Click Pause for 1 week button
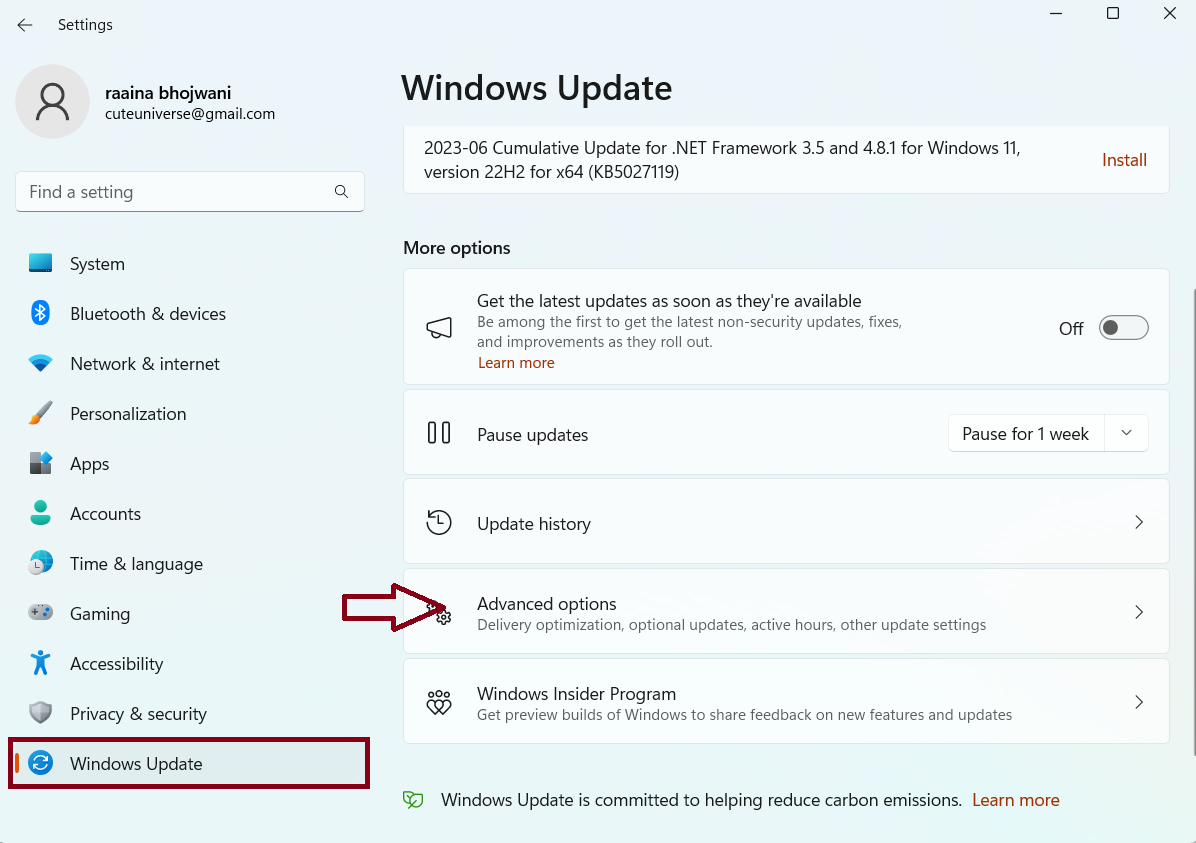 click(x=1025, y=433)
